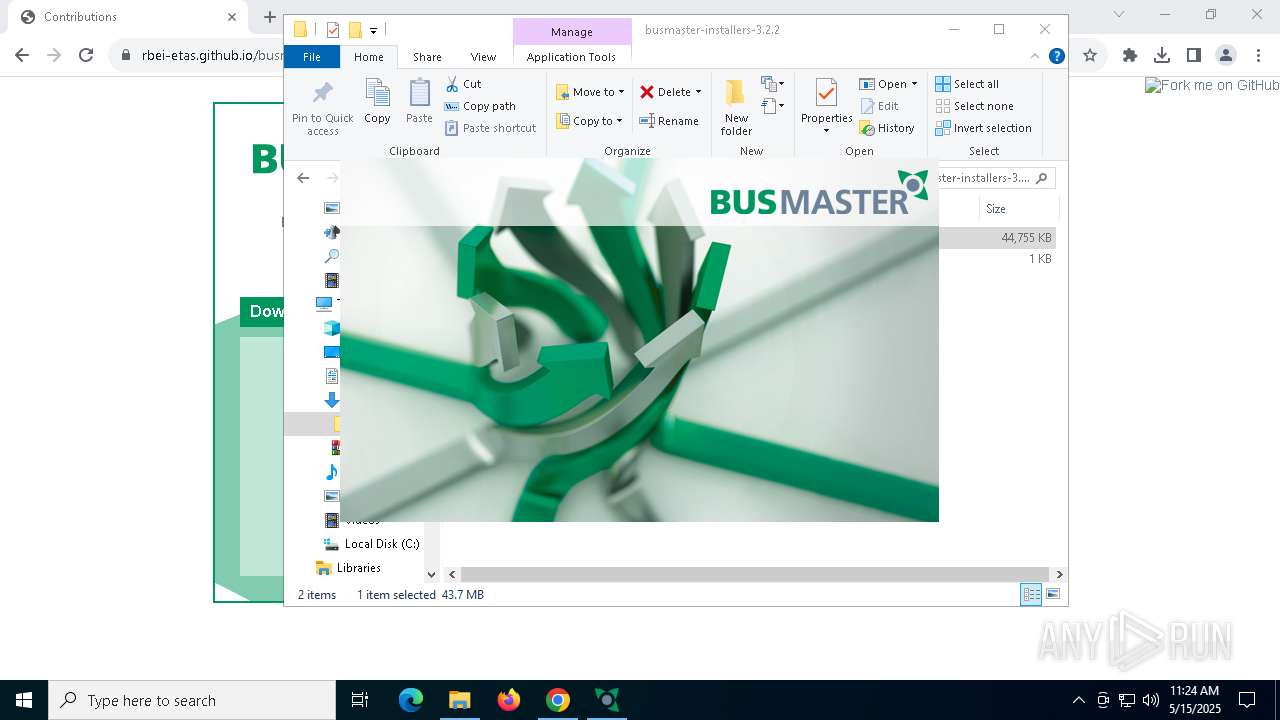This screenshot has width=1280, height=720.
Task: Switch to the Home ribbon tab
Action: [x=368, y=57]
